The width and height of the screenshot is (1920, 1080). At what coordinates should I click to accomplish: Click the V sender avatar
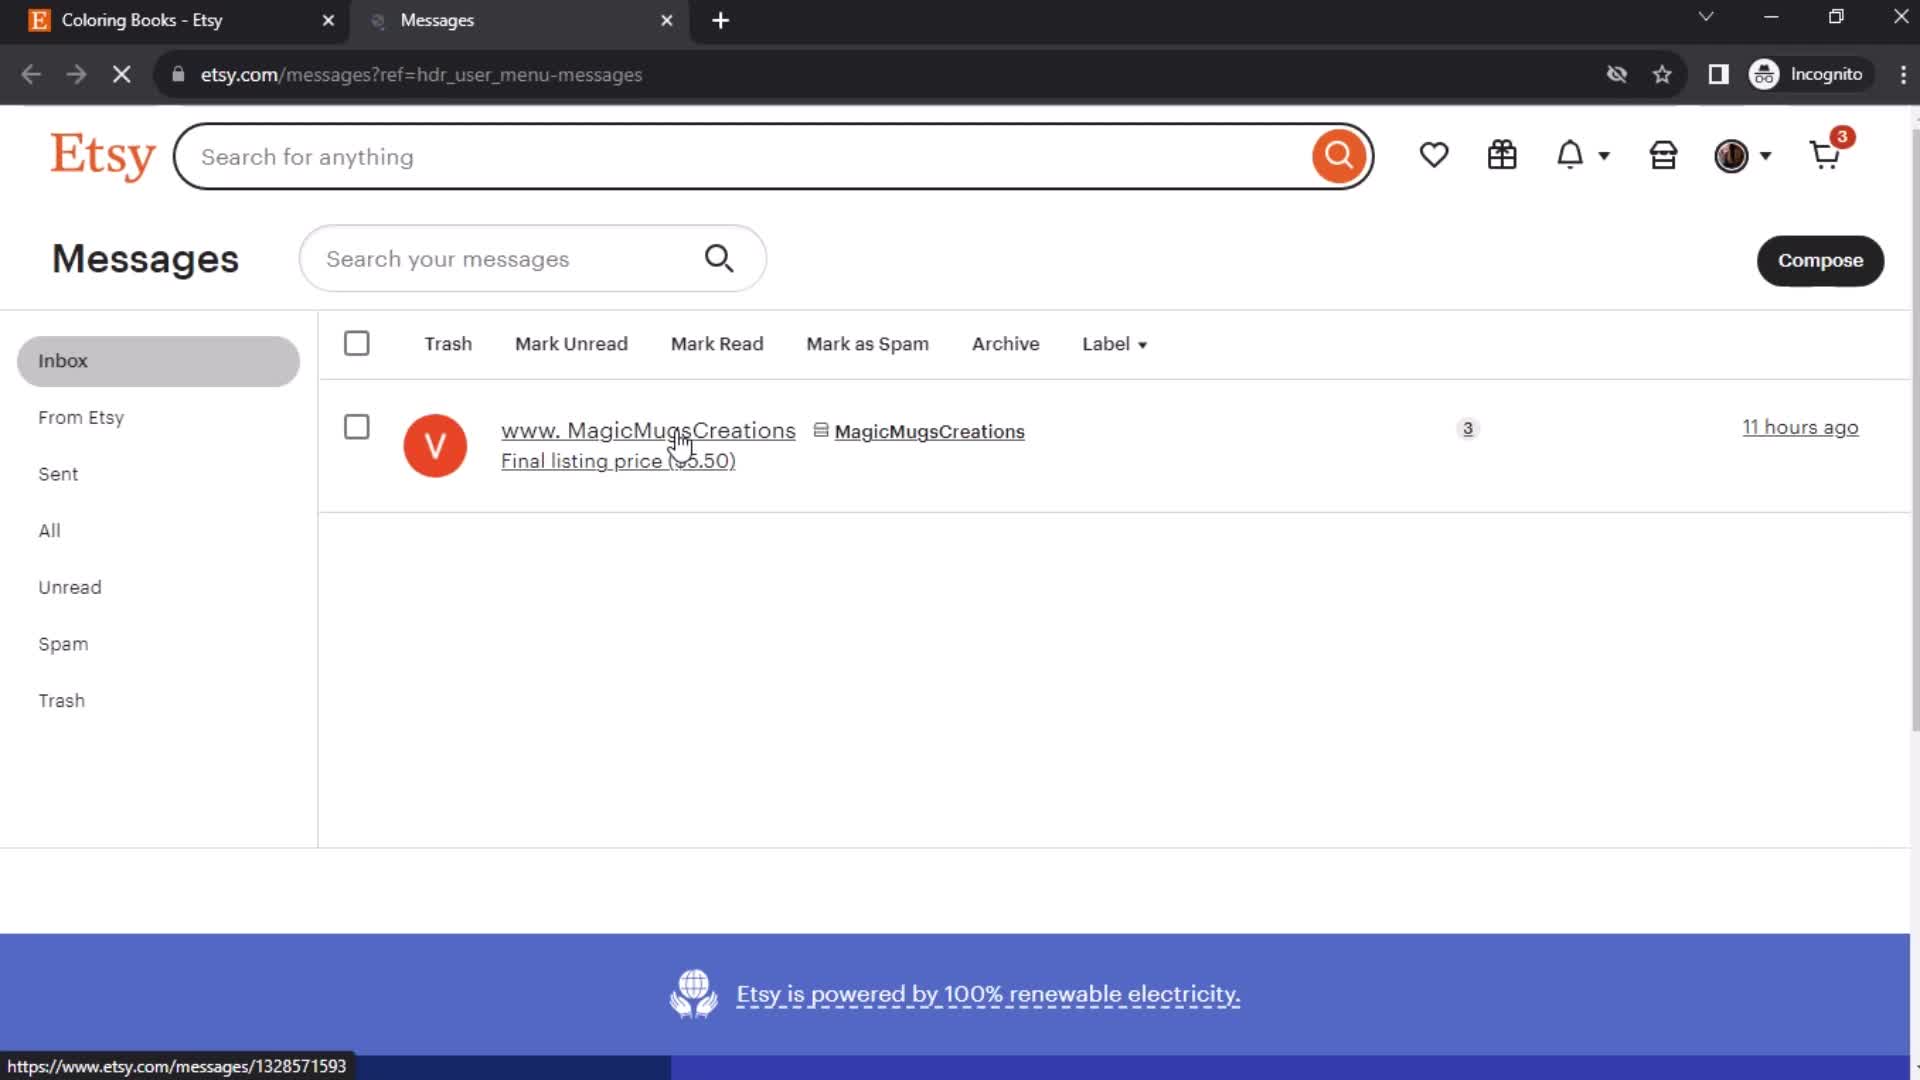(x=435, y=446)
